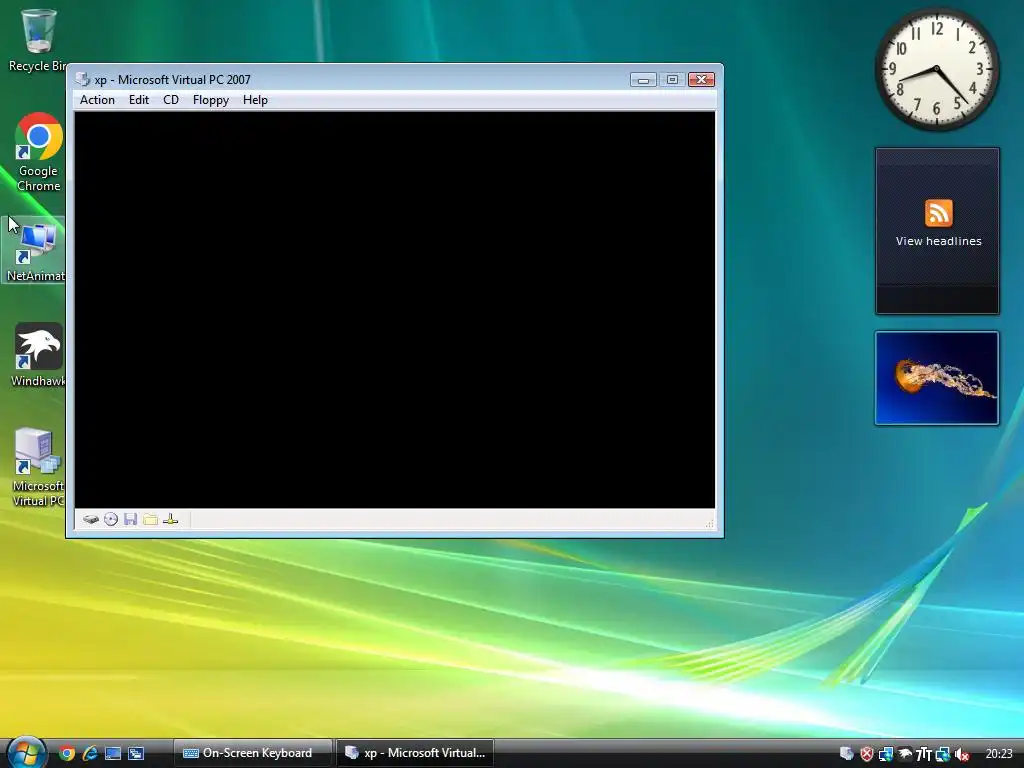This screenshot has height=768, width=1024.
Task: Minimize the Virtual PC 2007 window
Action: [643, 80]
